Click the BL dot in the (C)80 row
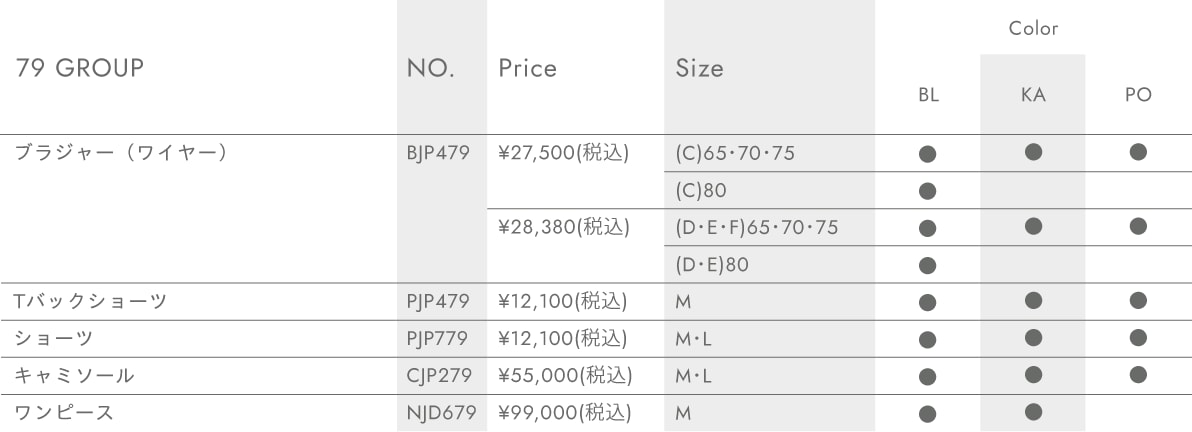 pos(927,191)
